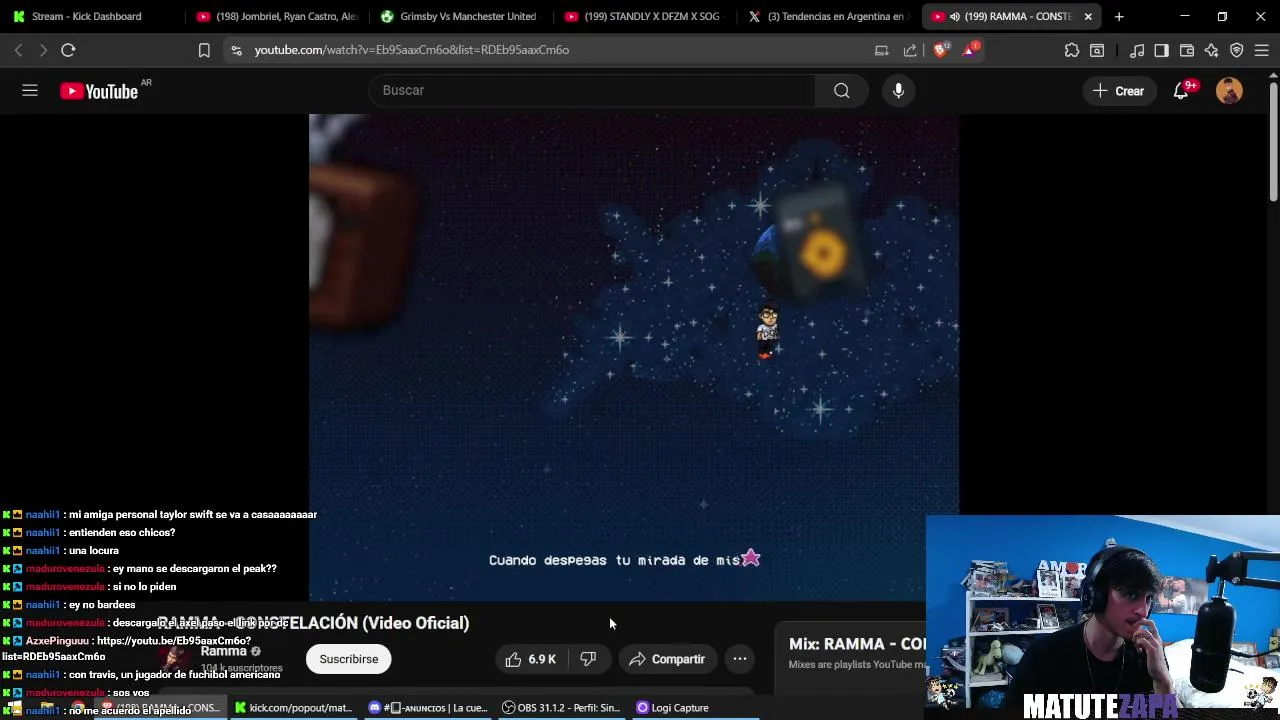Like the video with thumbs-up
The width and height of the screenshot is (1280, 720).
click(x=531, y=659)
